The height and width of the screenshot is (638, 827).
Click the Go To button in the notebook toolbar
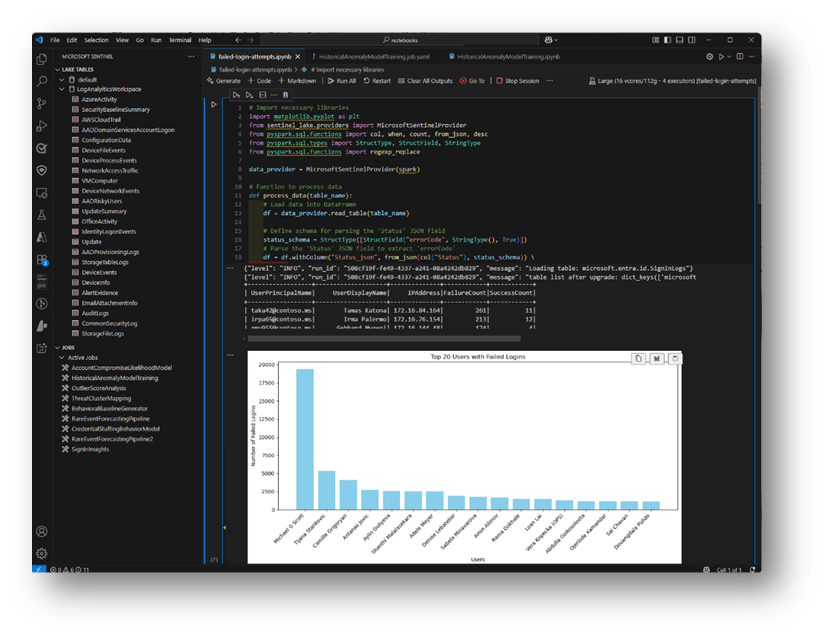pos(472,81)
